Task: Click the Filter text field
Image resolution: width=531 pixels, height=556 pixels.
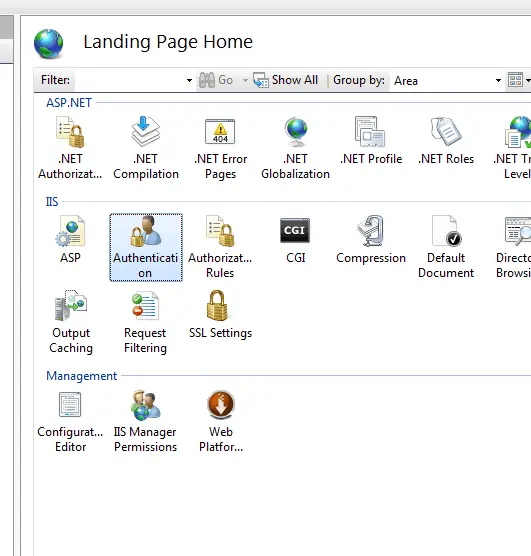Action: pyautogui.click(x=129, y=80)
